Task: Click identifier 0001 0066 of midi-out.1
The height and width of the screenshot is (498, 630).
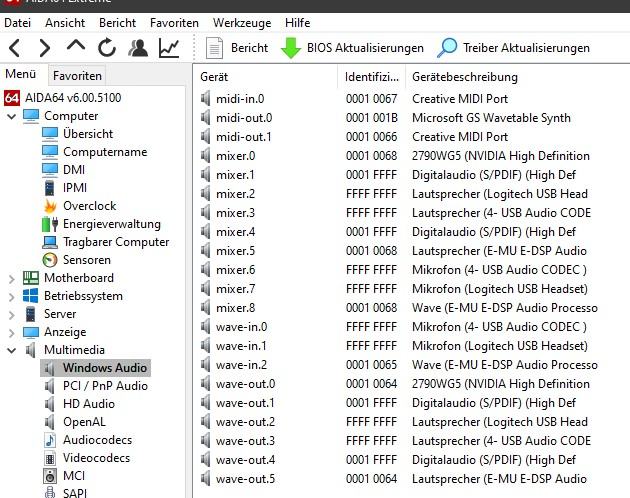Action: pos(371,137)
